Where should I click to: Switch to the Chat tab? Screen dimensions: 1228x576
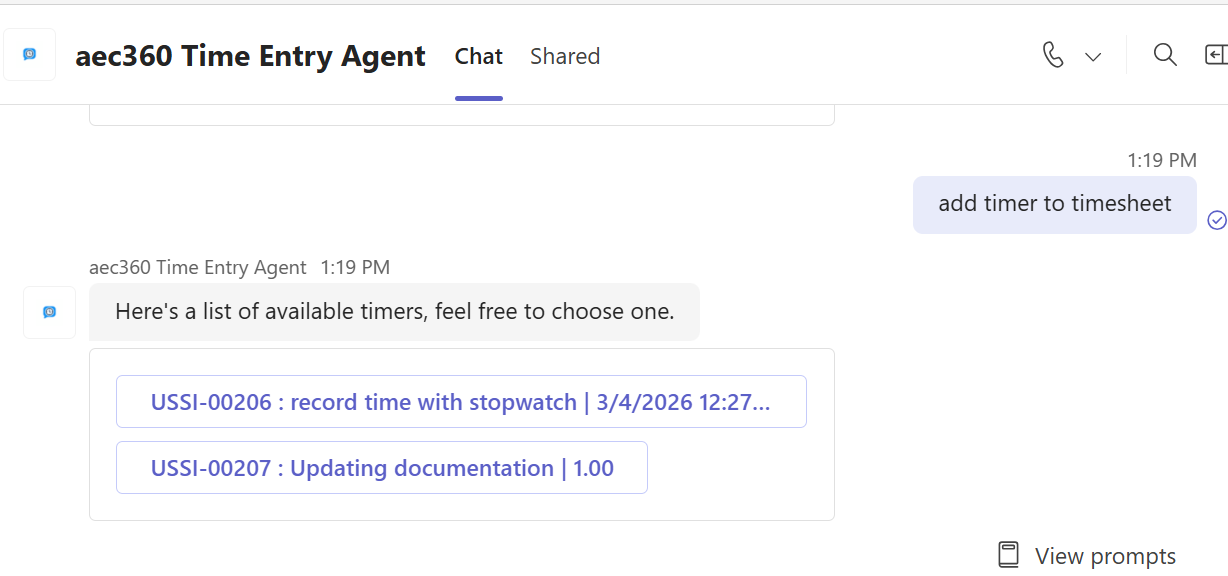[x=478, y=57]
